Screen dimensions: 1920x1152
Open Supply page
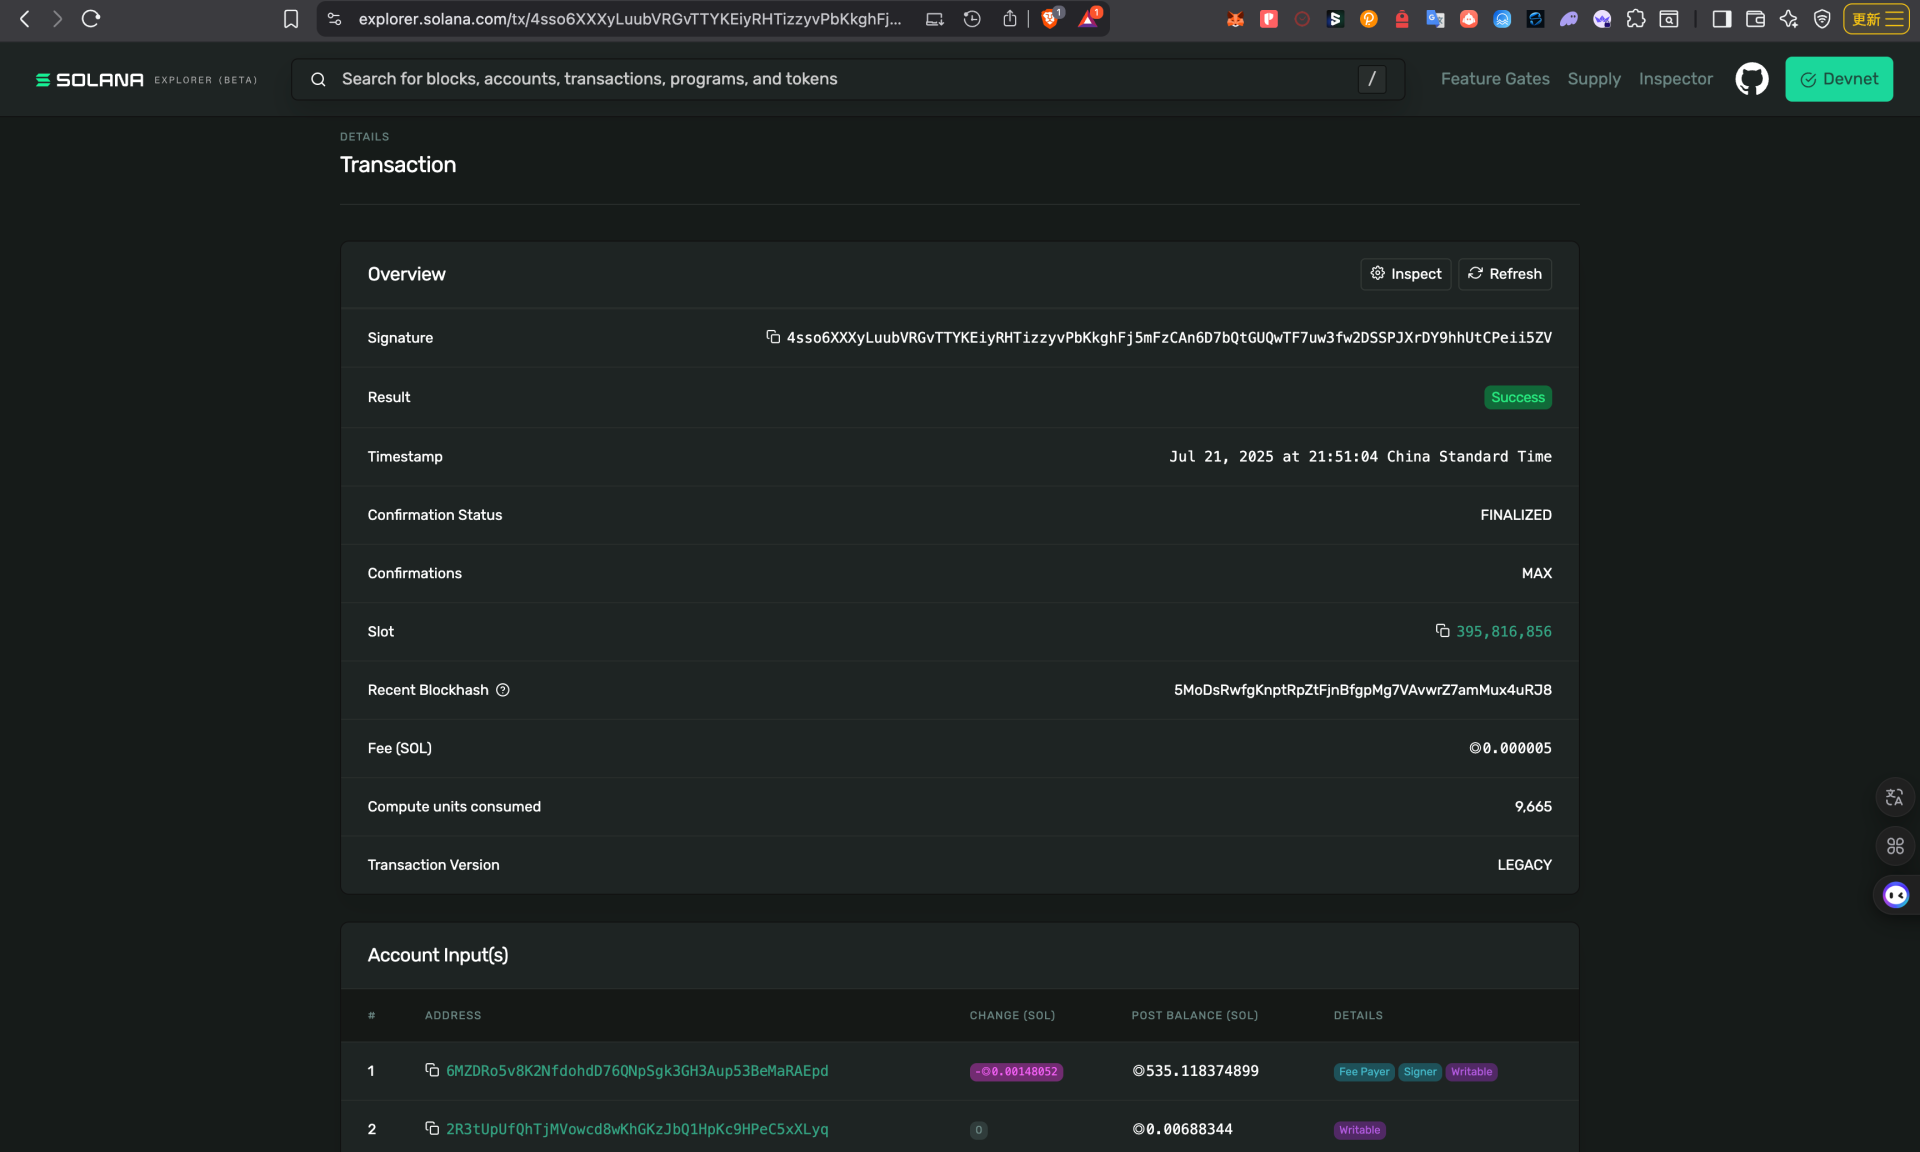click(x=1594, y=79)
